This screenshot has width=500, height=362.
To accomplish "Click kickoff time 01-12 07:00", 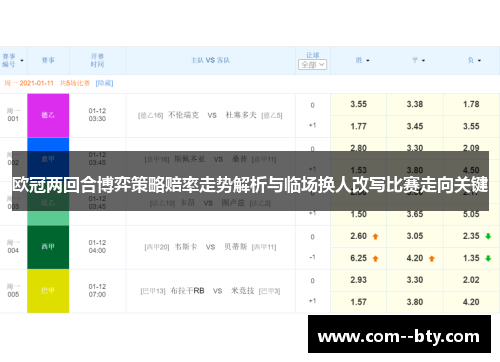I will coord(97,291).
